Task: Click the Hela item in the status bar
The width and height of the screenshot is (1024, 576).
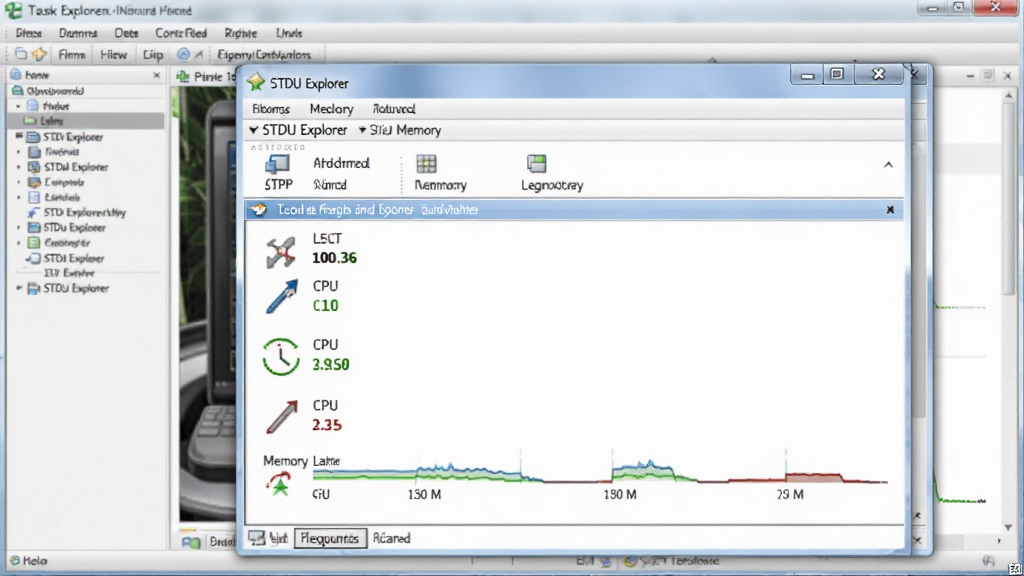Action: coord(29,560)
